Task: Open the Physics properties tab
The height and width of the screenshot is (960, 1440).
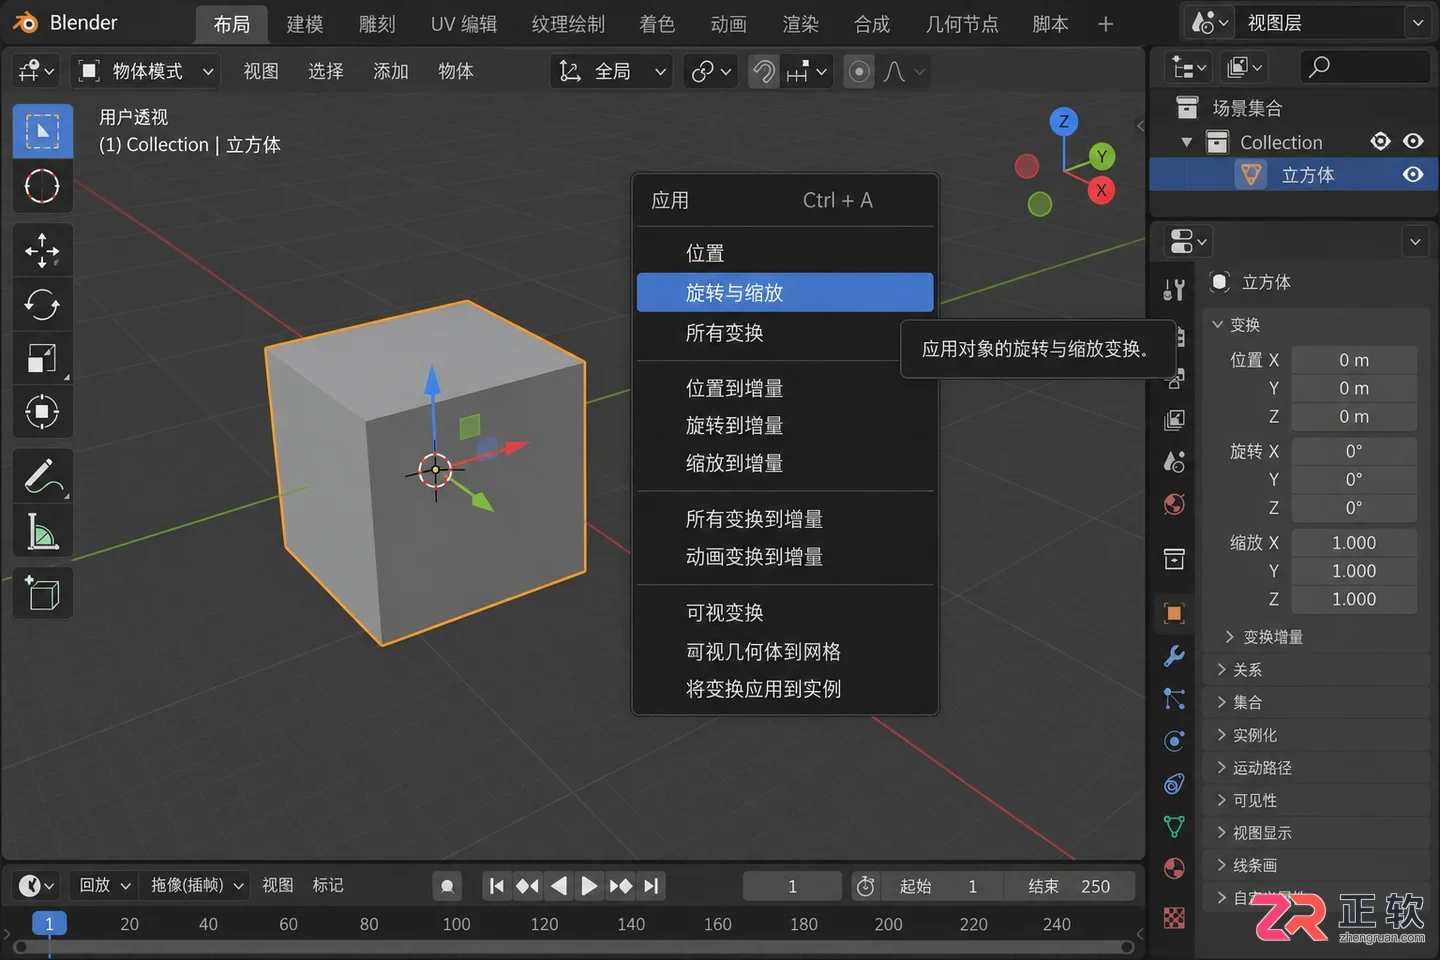Action: pos(1175,741)
